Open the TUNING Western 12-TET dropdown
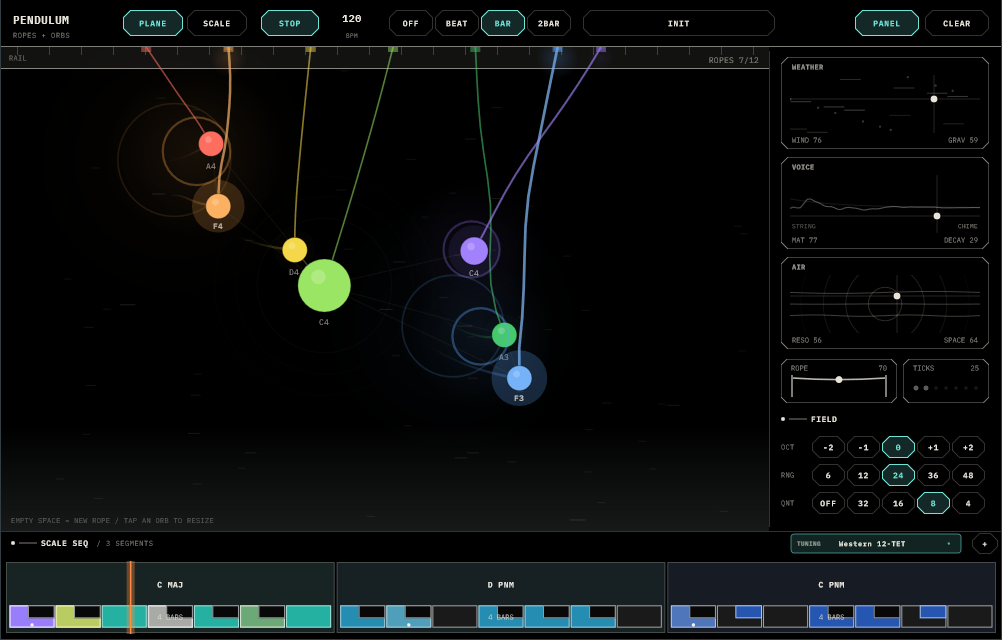 click(x=875, y=544)
